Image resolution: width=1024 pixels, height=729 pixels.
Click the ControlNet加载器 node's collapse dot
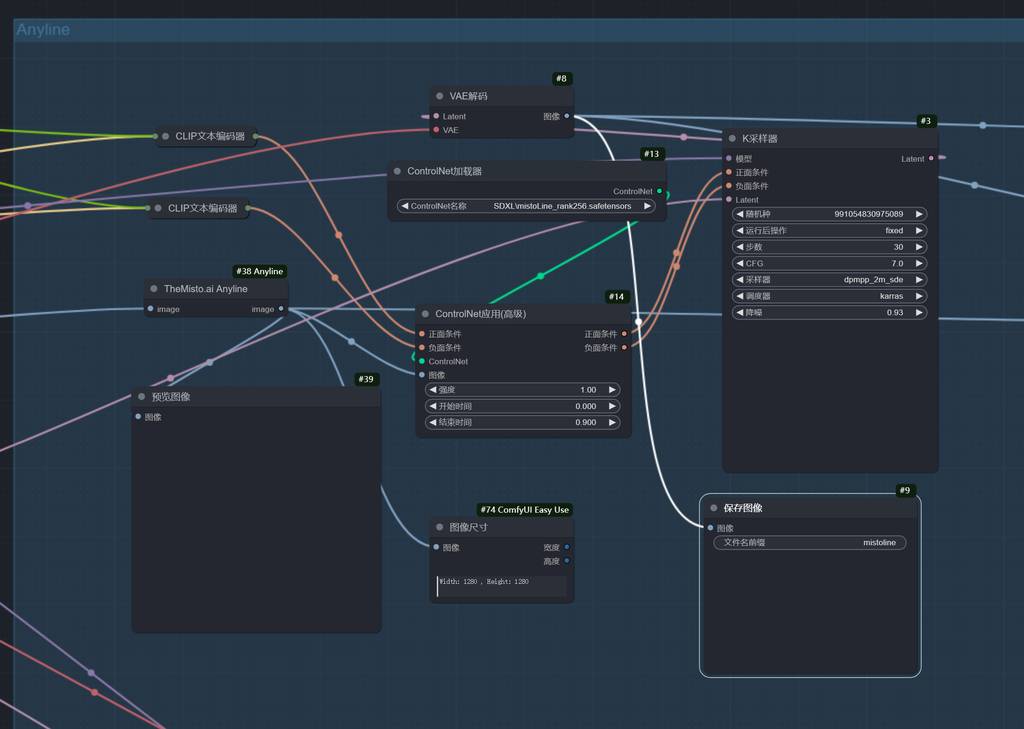pos(397,171)
